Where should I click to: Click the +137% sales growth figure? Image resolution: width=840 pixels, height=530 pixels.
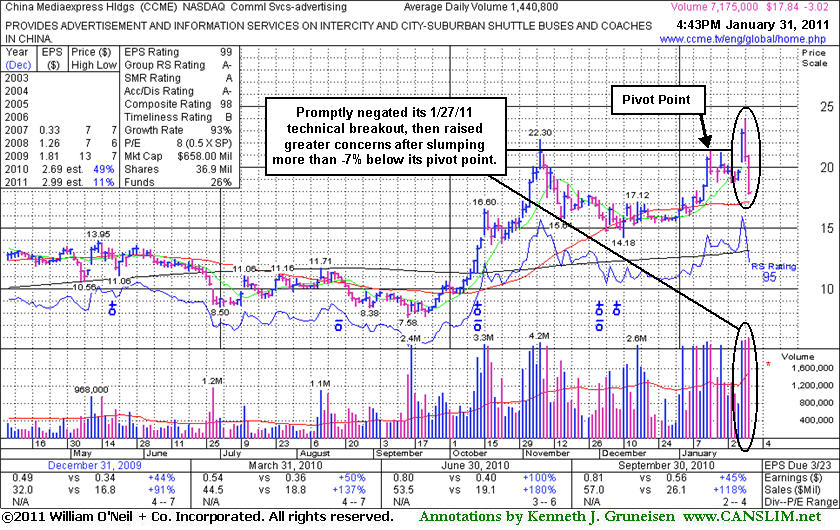[350, 490]
